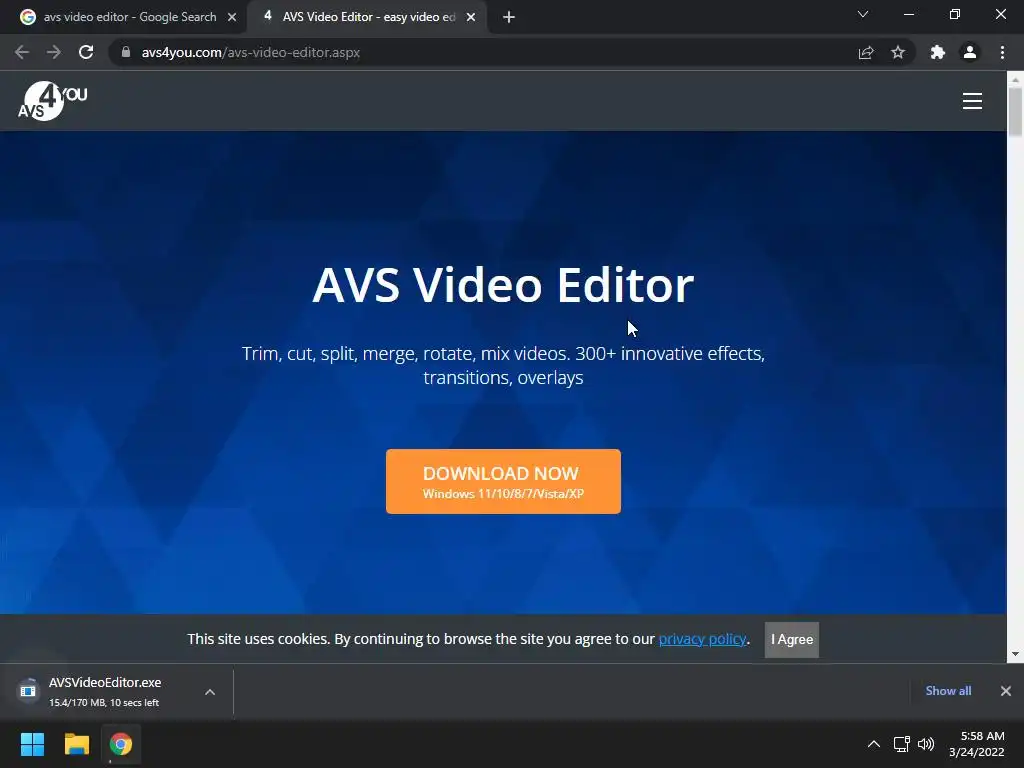Click the Chrome taskbar icon
Image resolution: width=1024 pixels, height=768 pixels.
point(121,744)
